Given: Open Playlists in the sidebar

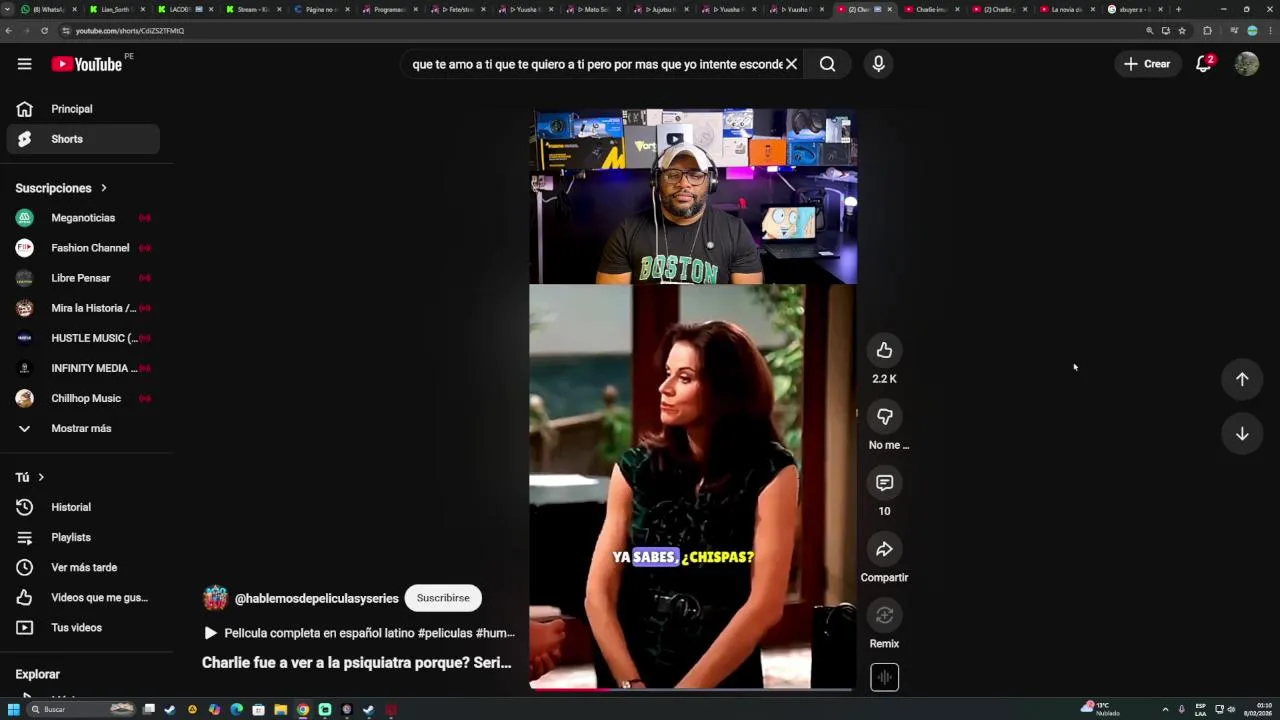Looking at the screenshot, I should 83,537.
